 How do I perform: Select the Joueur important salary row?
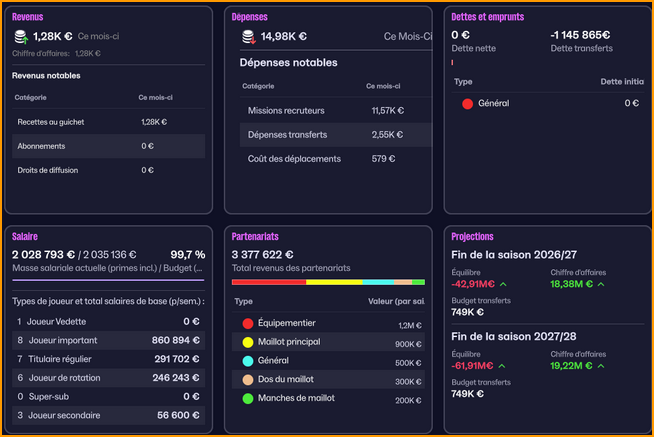108,340
